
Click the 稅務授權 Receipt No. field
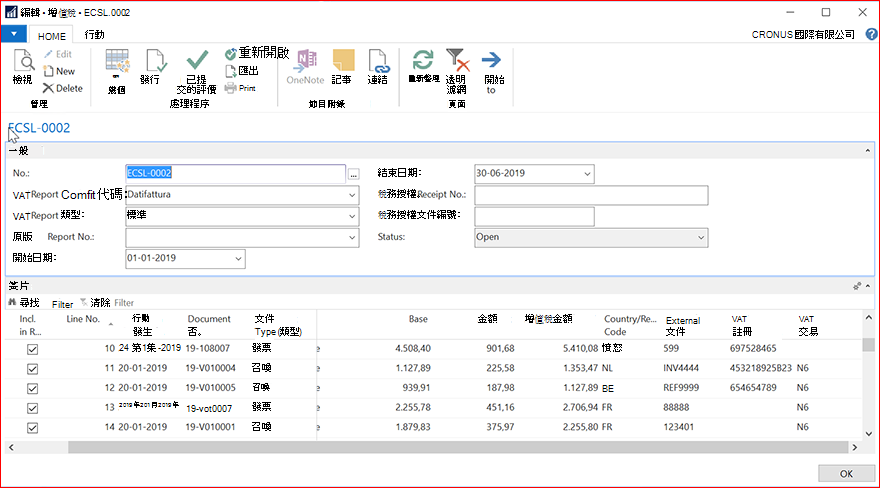pos(591,195)
